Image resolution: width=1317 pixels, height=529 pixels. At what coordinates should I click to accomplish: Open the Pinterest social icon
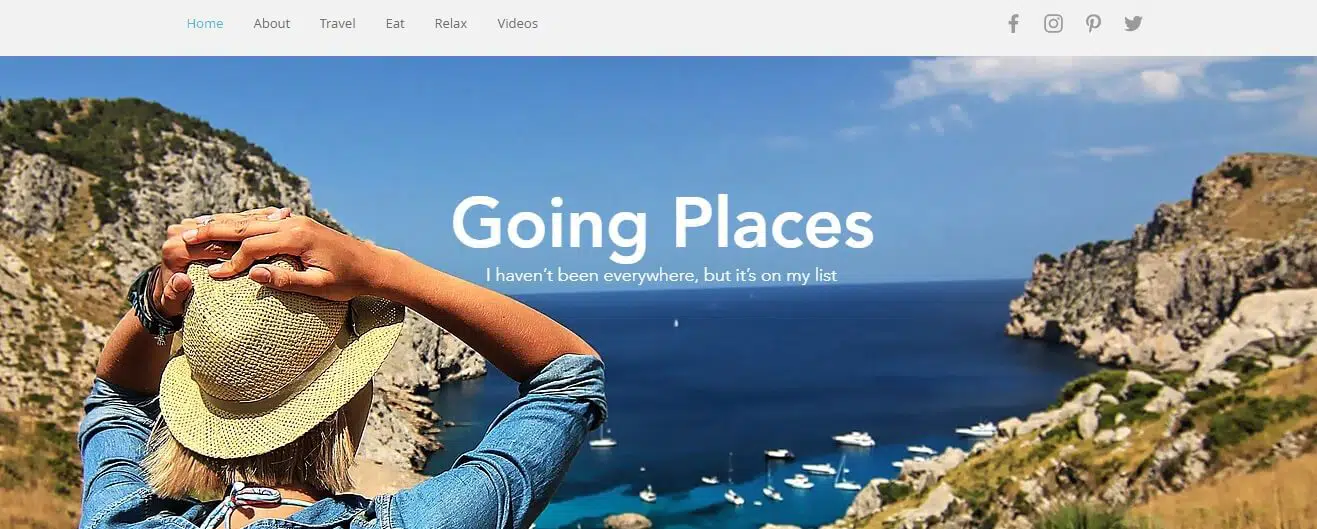coord(1093,23)
